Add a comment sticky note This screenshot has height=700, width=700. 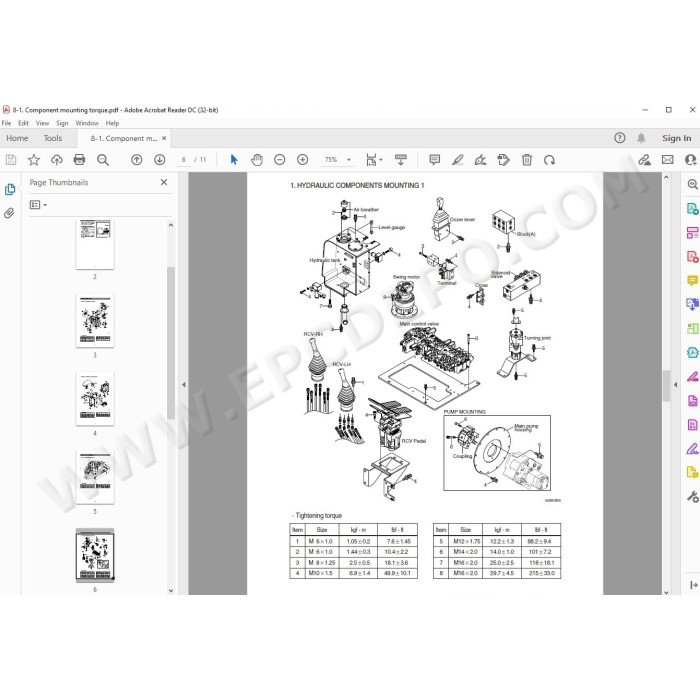(434, 160)
